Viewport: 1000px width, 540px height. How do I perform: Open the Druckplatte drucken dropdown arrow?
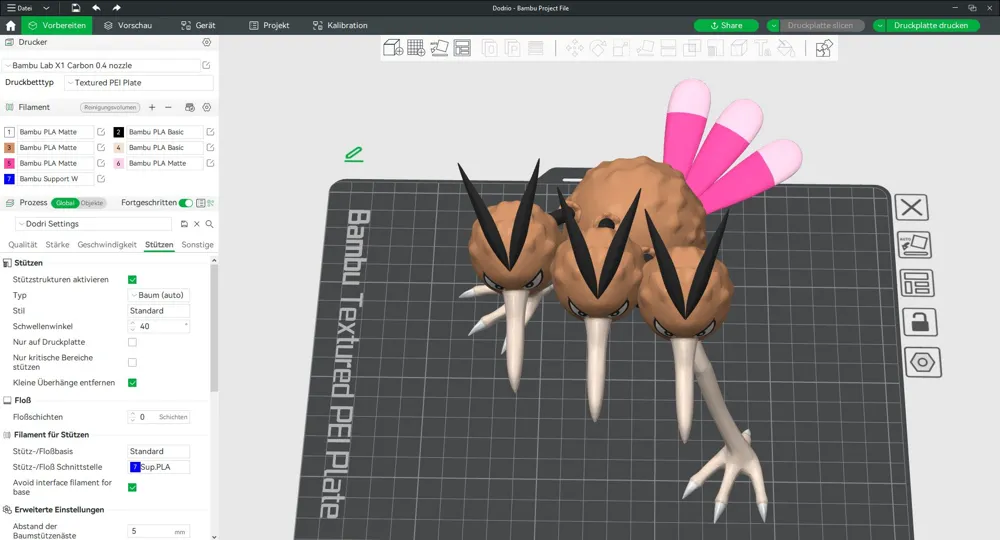pos(879,26)
